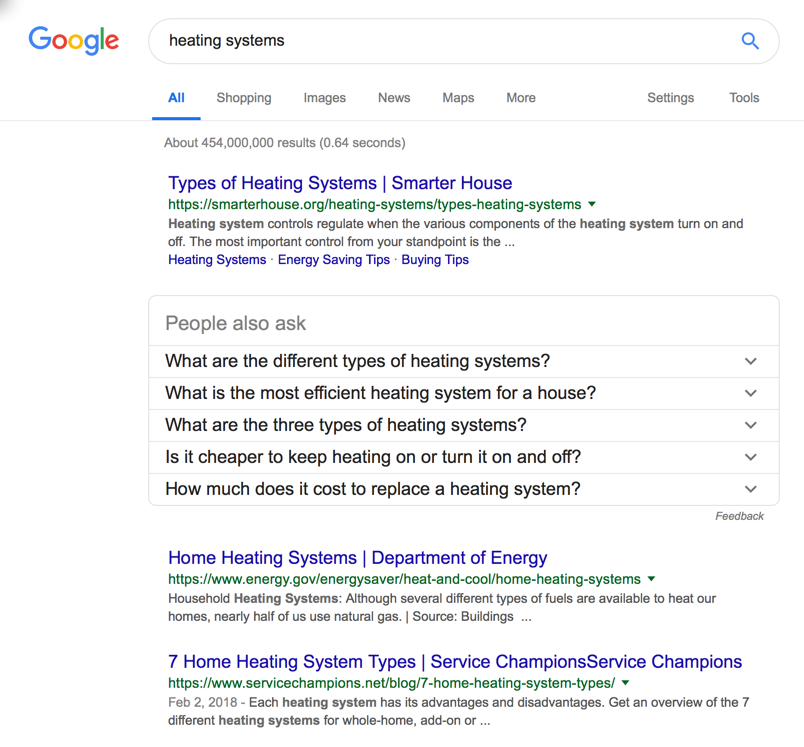This screenshot has width=804, height=747.
Task: Expand 'What are the three types of heating systems?'
Action: pos(464,425)
